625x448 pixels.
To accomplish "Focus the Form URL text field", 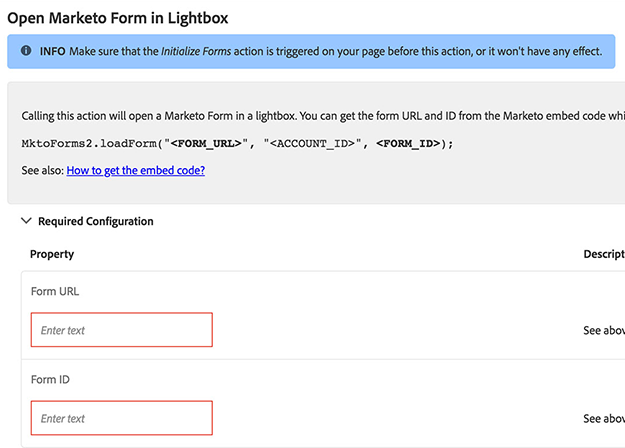I will point(122,330).
